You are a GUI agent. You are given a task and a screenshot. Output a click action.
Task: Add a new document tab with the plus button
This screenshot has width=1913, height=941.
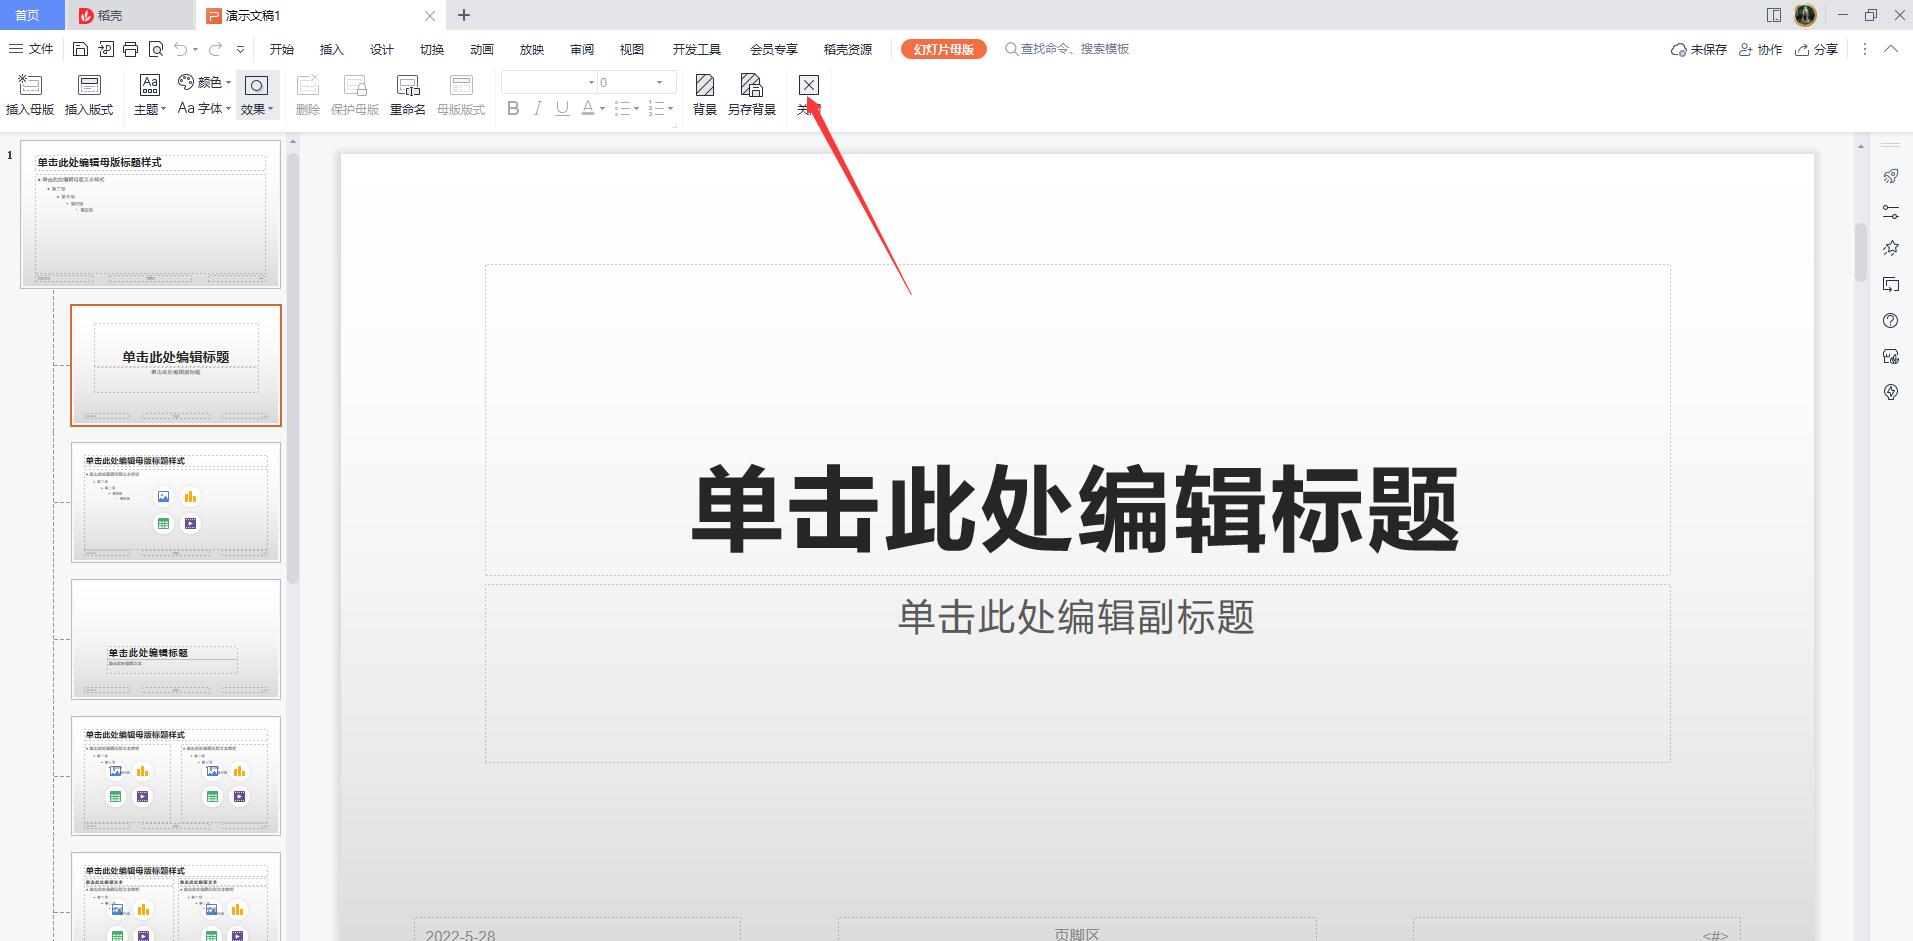coord(464,15)
